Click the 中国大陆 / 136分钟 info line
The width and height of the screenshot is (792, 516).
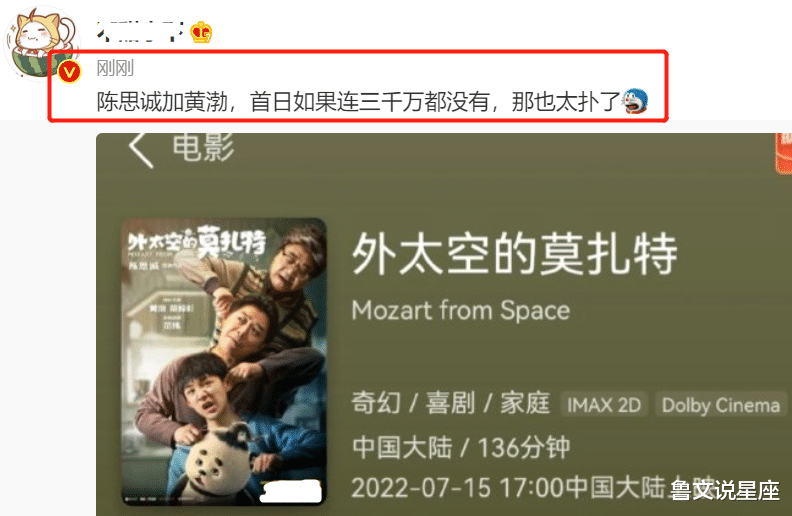click(461, 447)
